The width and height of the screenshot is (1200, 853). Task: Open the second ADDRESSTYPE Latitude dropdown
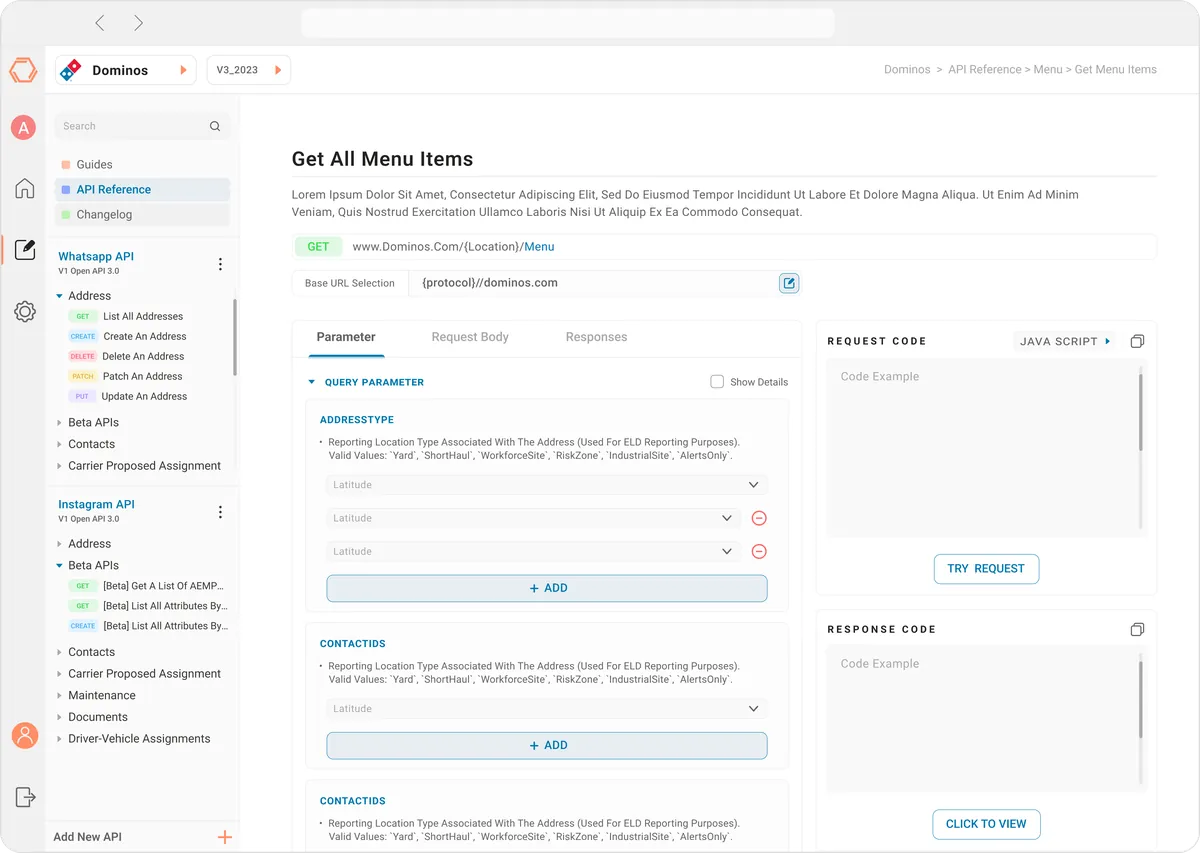(x=534, y=518)
